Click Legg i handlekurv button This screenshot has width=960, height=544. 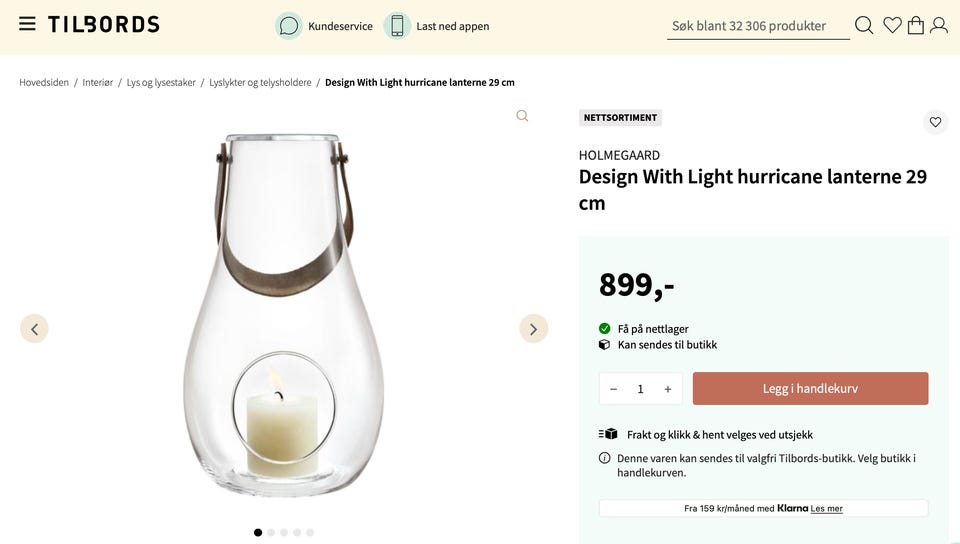point(810,389)
